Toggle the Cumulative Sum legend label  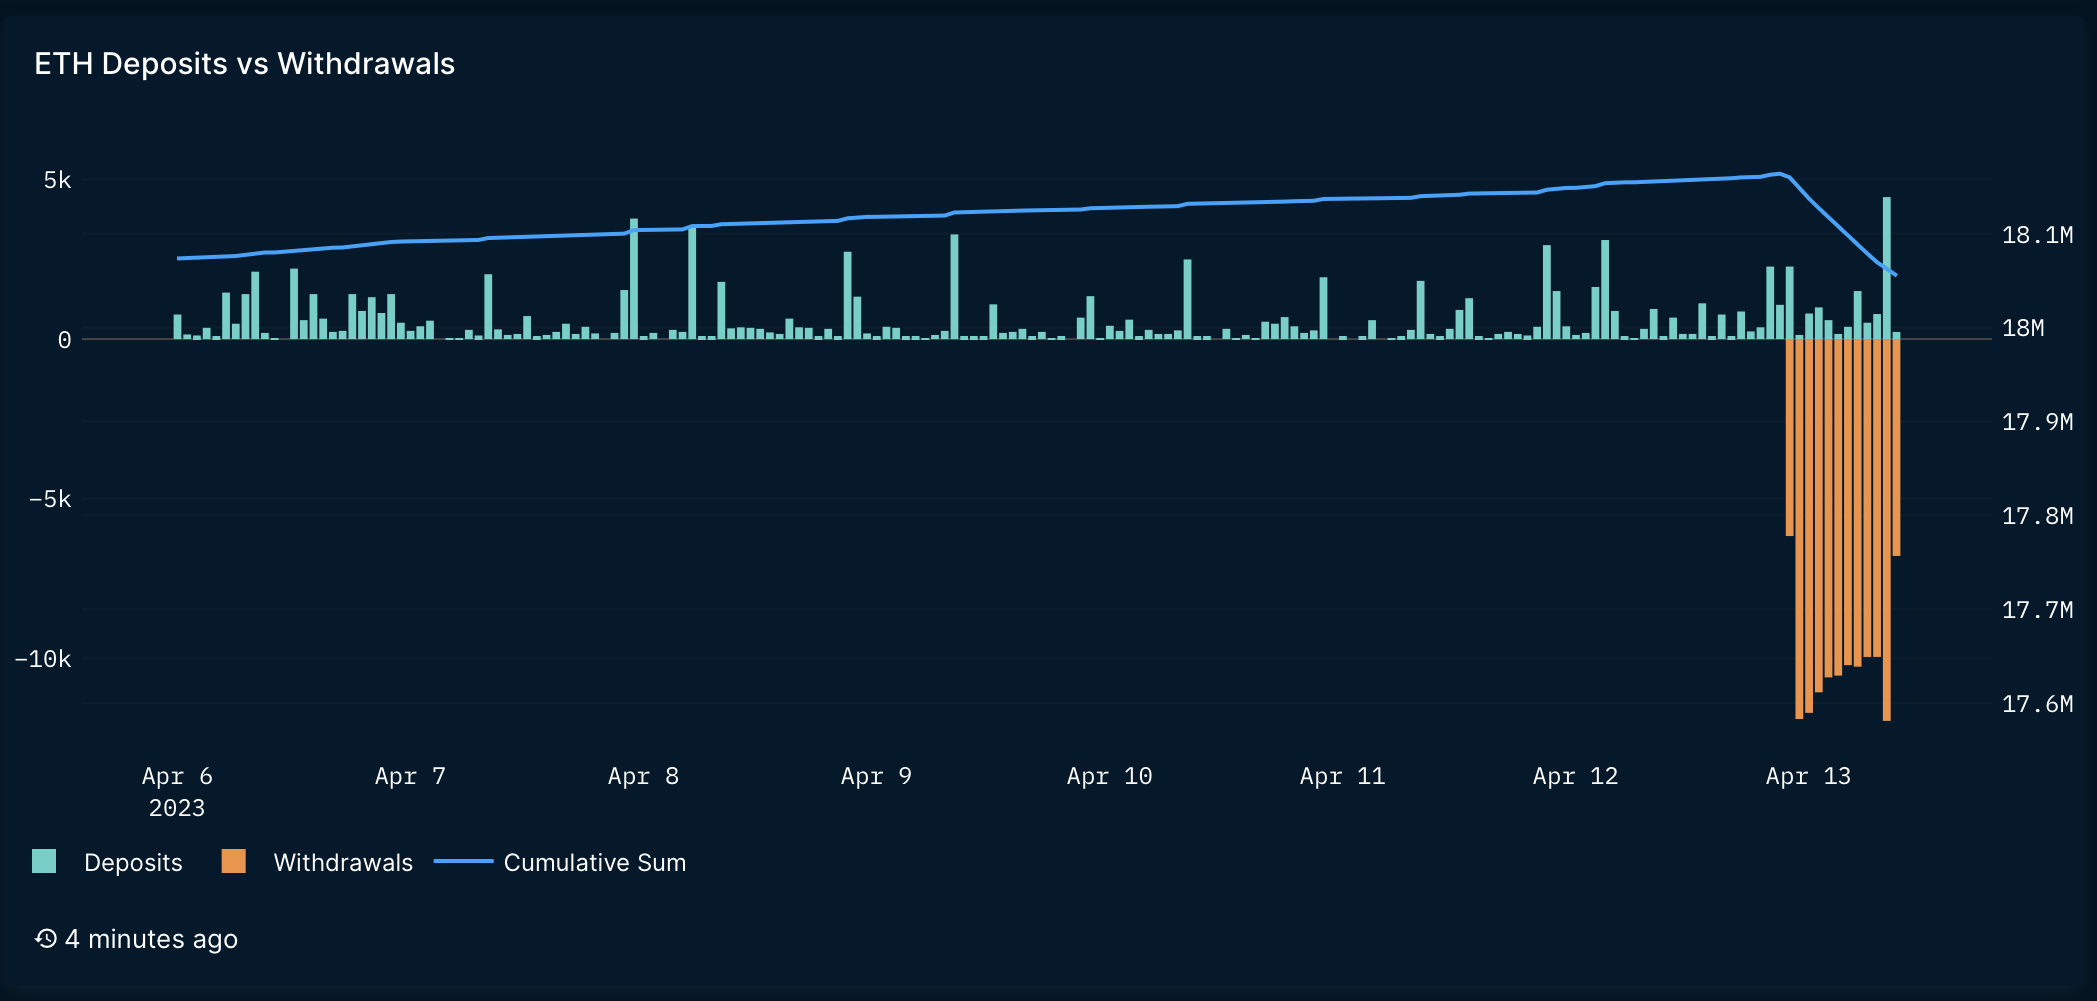[x=595, y=862]
